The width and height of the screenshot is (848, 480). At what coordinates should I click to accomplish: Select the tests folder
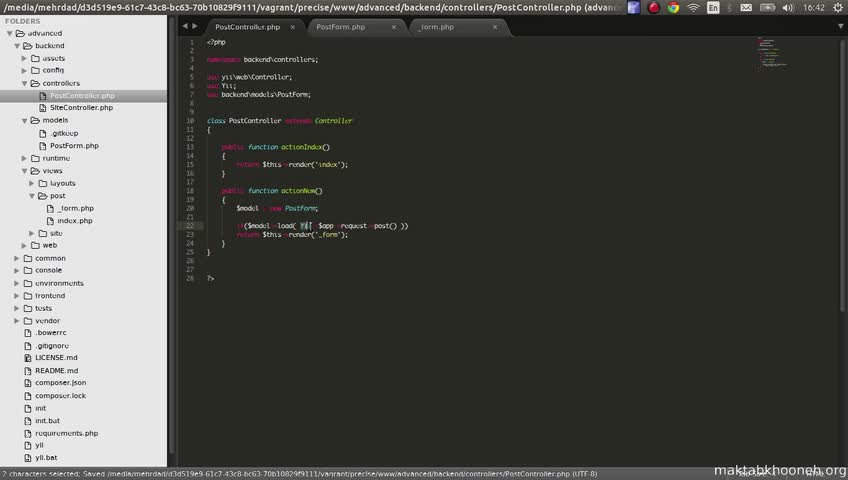pyautogui.click(x=43, y=308)
